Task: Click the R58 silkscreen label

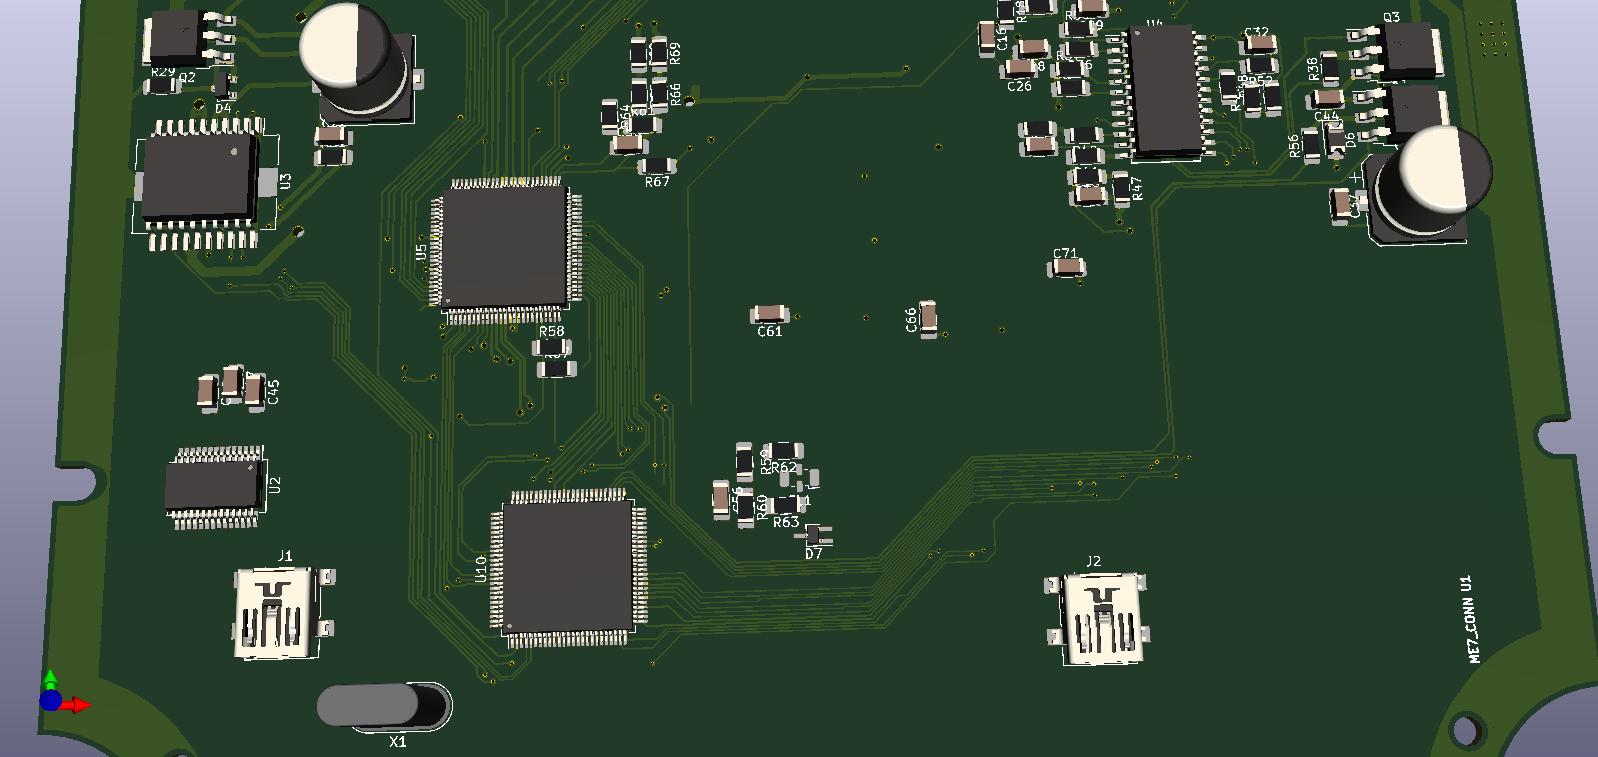Action: pos(551,331)
